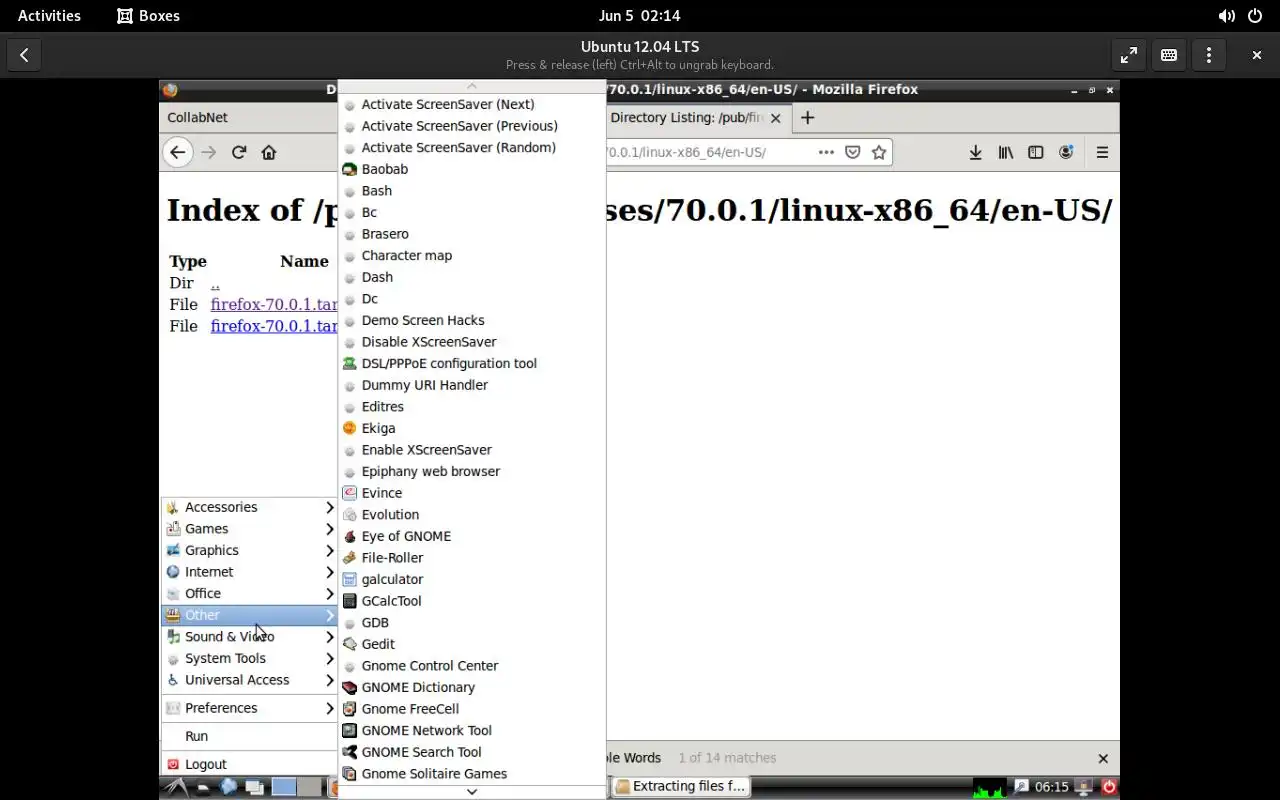Screen dimensions: 1280x800
Task: Open host system volume indicator
Action: 1226,16
